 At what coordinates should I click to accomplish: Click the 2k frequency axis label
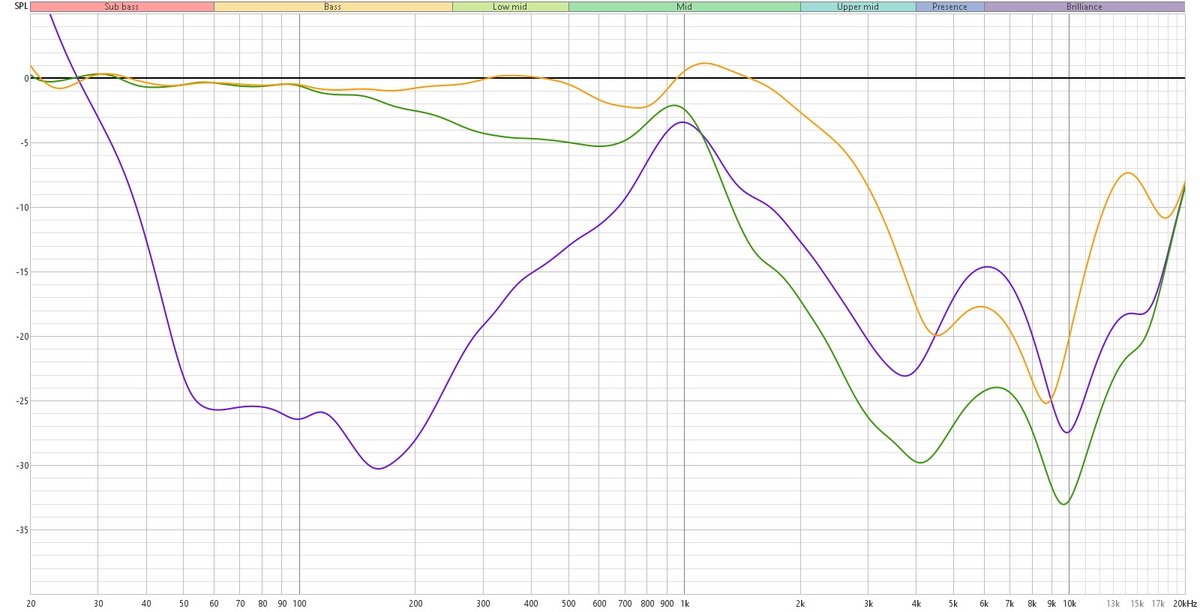tap(800, 604)
